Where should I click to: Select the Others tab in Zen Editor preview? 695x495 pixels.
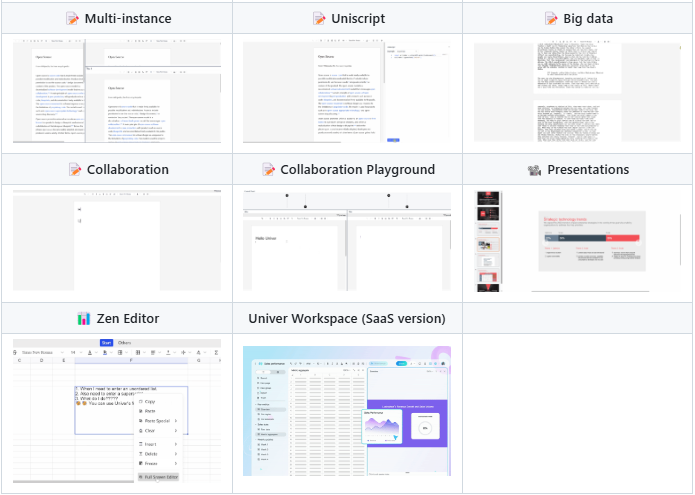click(x=125, y=343)
